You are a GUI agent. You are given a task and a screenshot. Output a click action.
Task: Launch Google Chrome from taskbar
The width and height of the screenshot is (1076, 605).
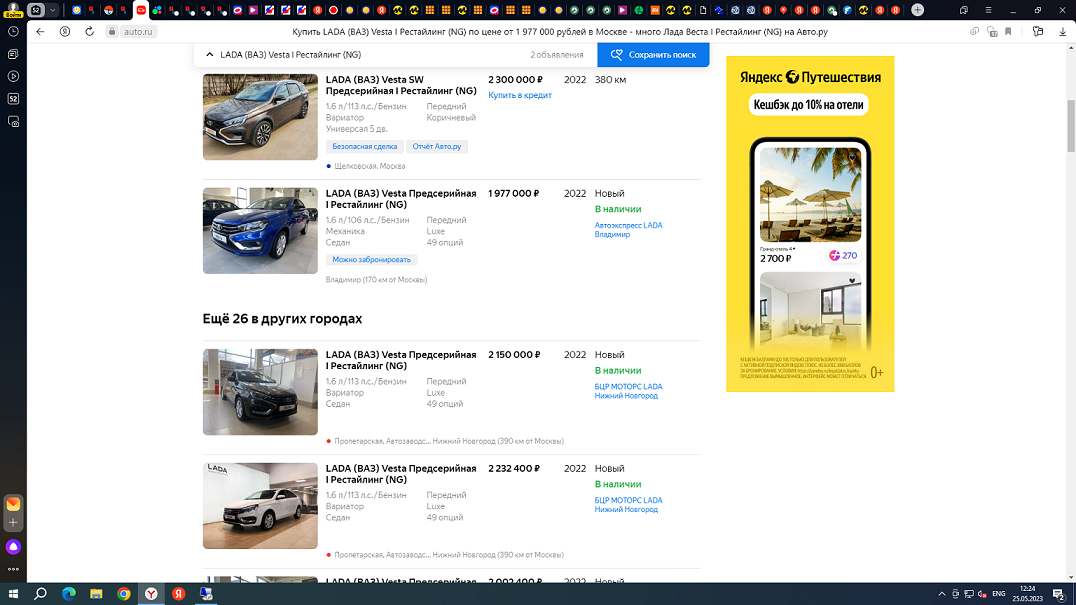124,594
